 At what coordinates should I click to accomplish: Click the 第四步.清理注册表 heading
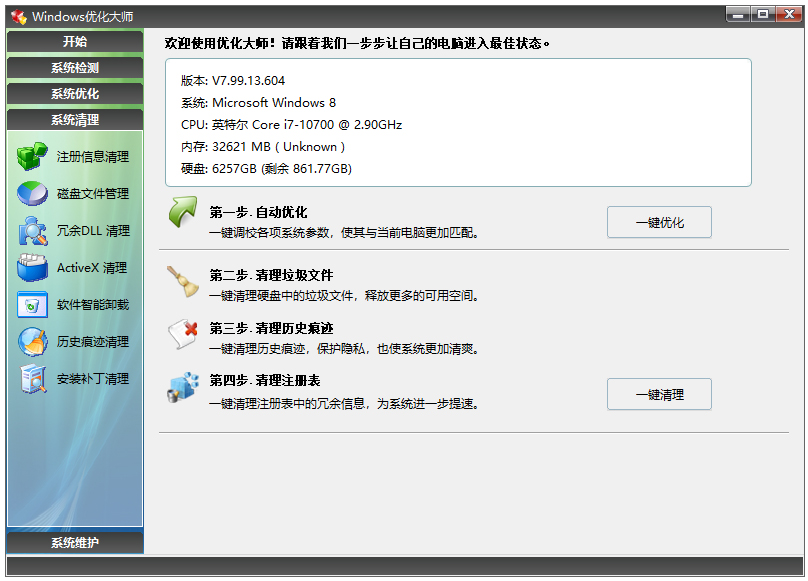[265, 381]
